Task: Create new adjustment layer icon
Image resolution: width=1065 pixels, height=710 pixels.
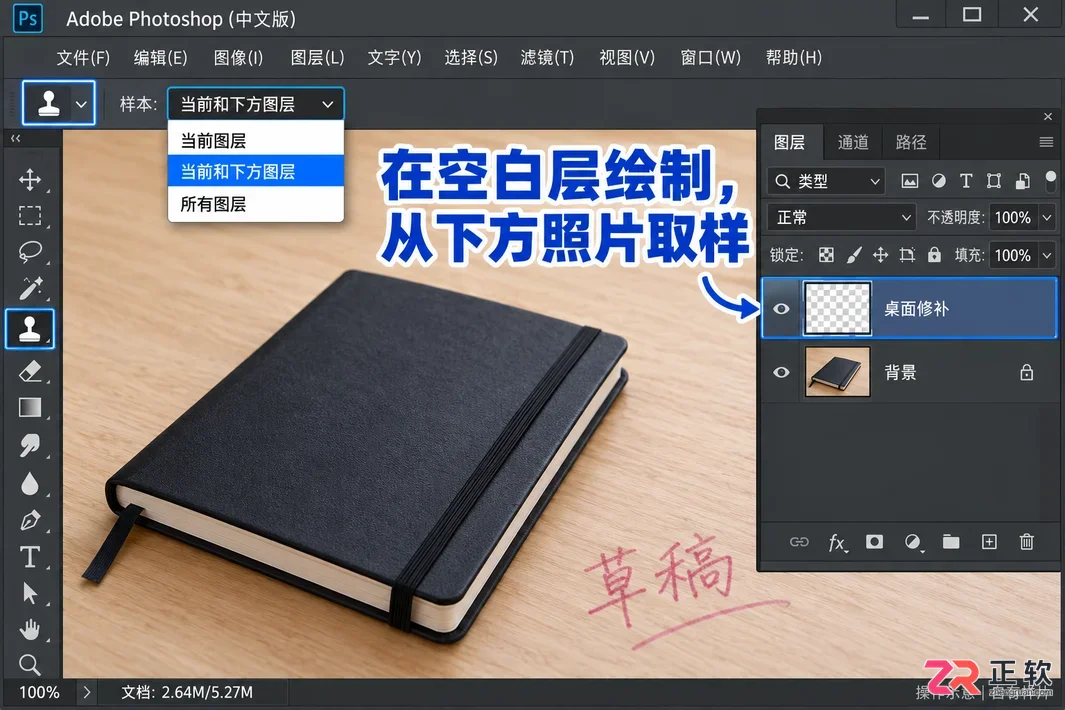Action: (x=913, y=542)
